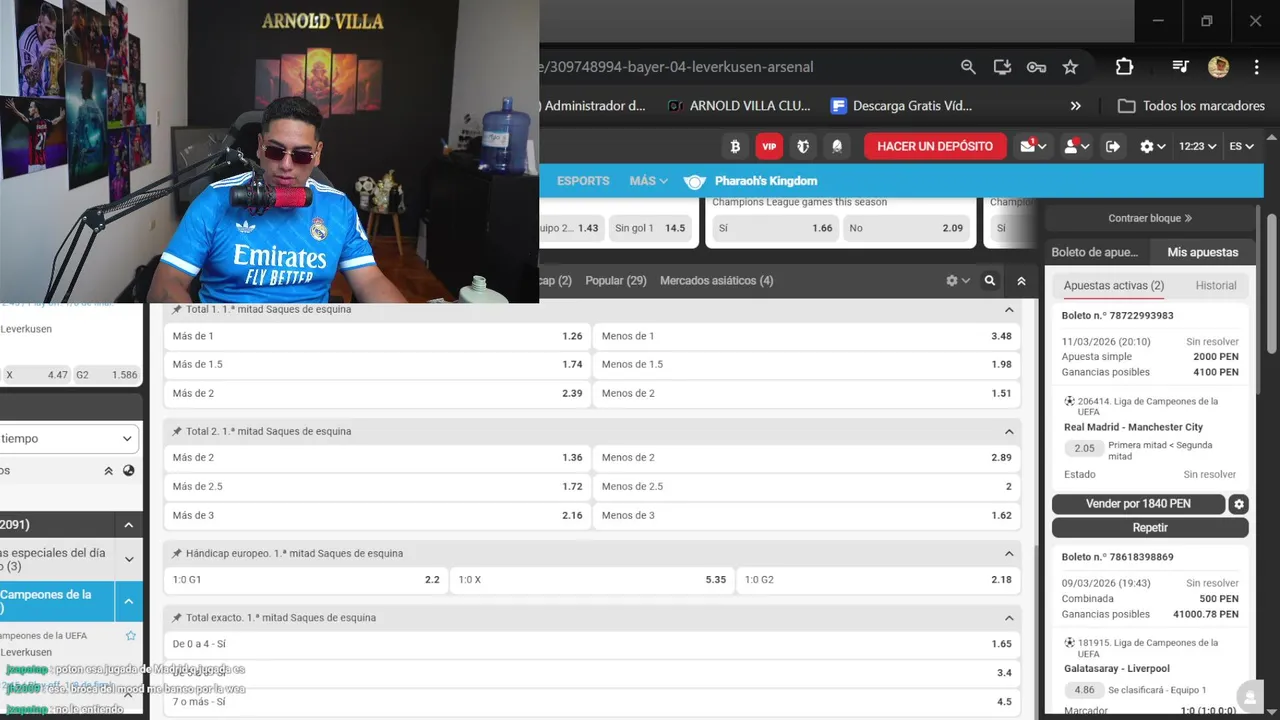Open the saved passwords key icon
Viewport: 1280px width, 720px height.
pos(1036,67)
